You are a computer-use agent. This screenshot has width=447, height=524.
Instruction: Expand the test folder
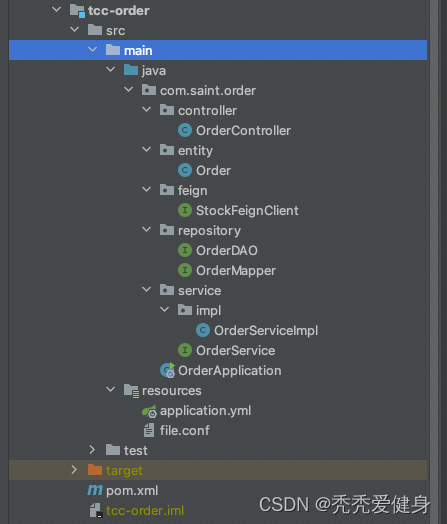coord(92,450)
